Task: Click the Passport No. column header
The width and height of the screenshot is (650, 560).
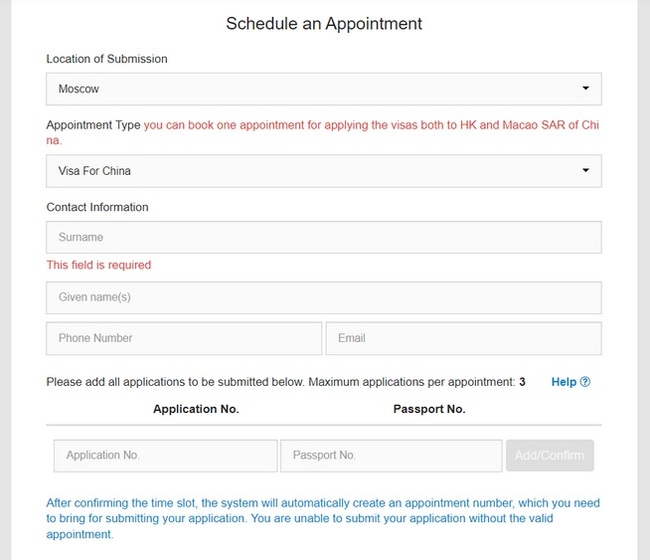Action: coord(429,409)
